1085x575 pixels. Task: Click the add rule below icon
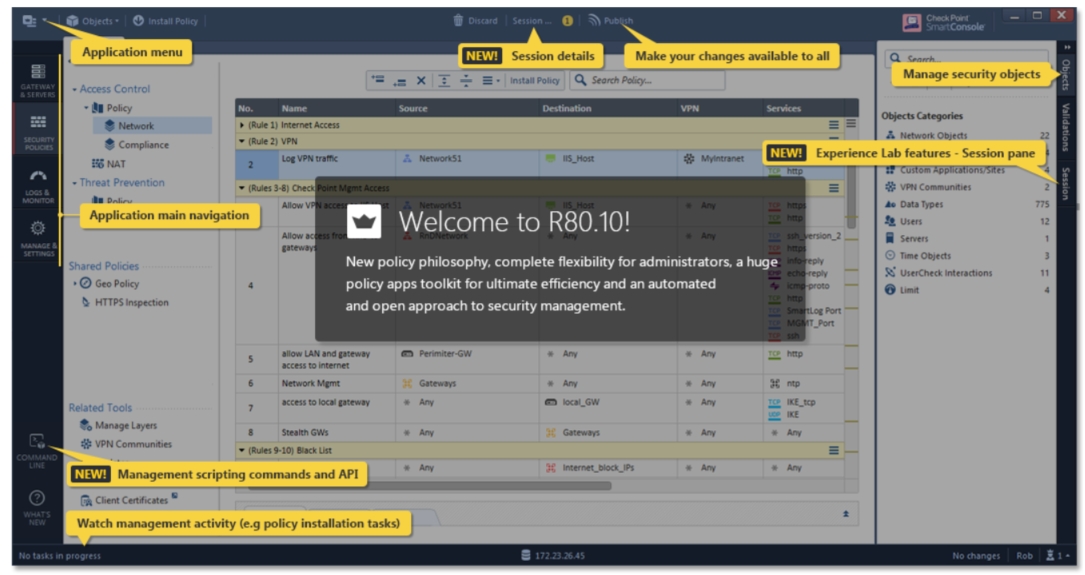399,81
